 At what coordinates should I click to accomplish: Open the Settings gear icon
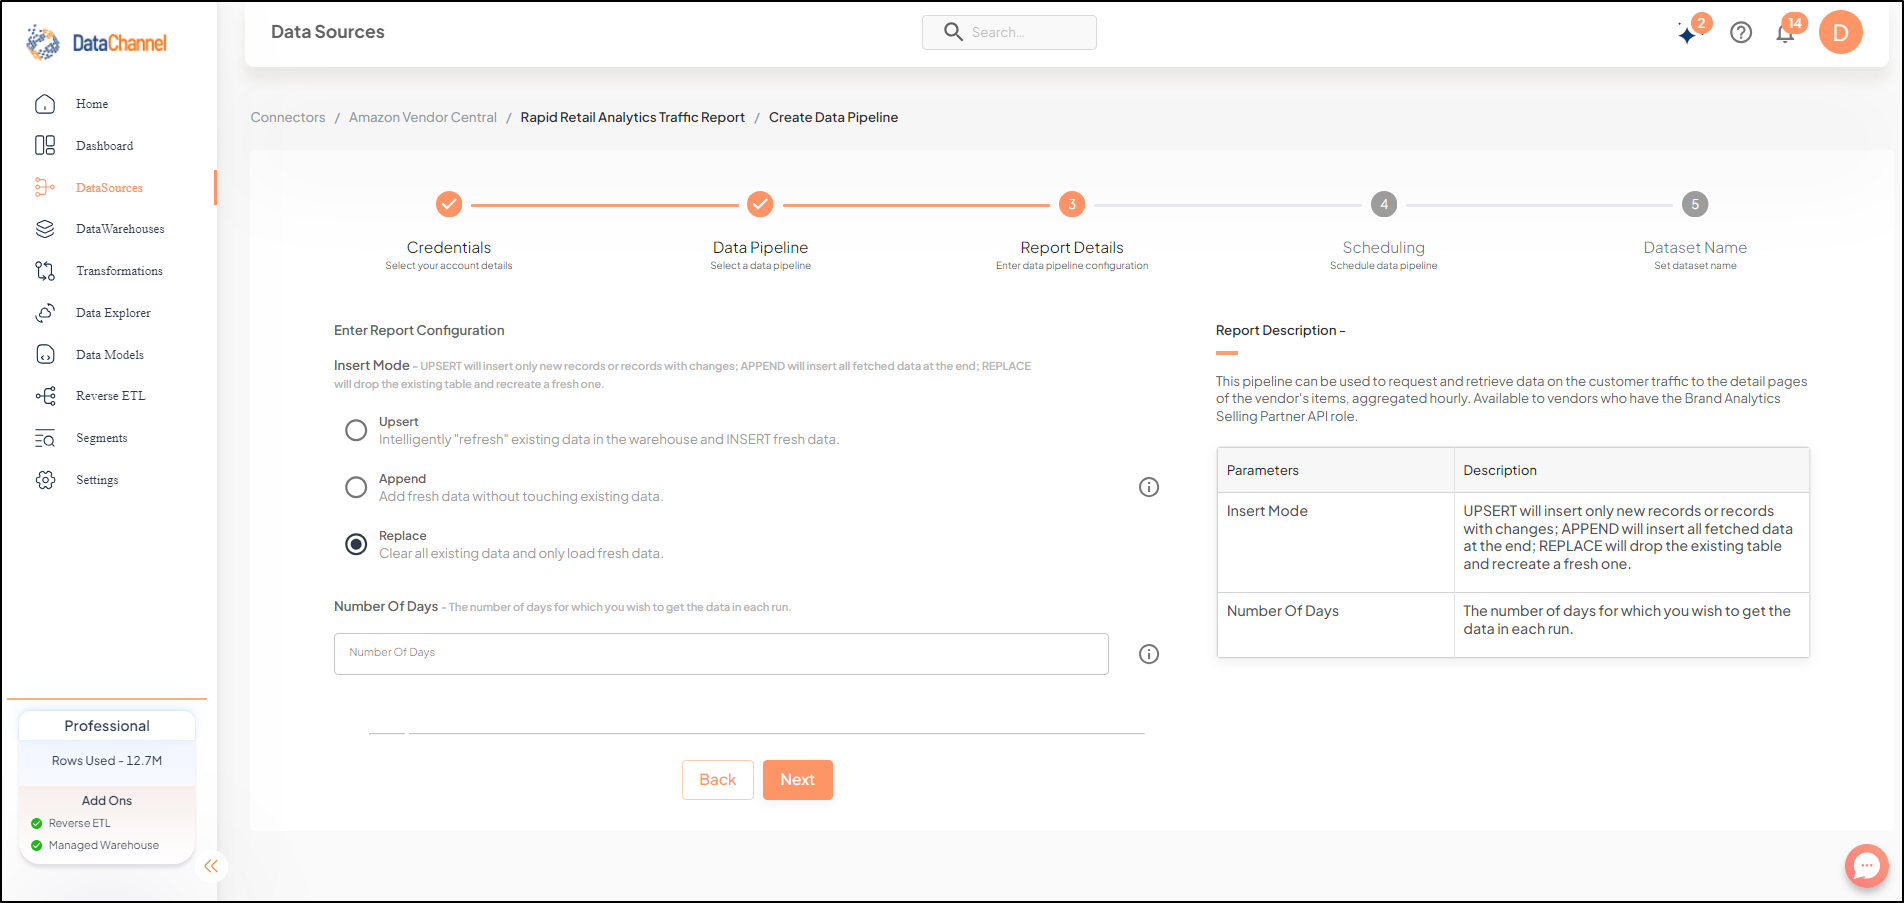[x=45, y=480]
